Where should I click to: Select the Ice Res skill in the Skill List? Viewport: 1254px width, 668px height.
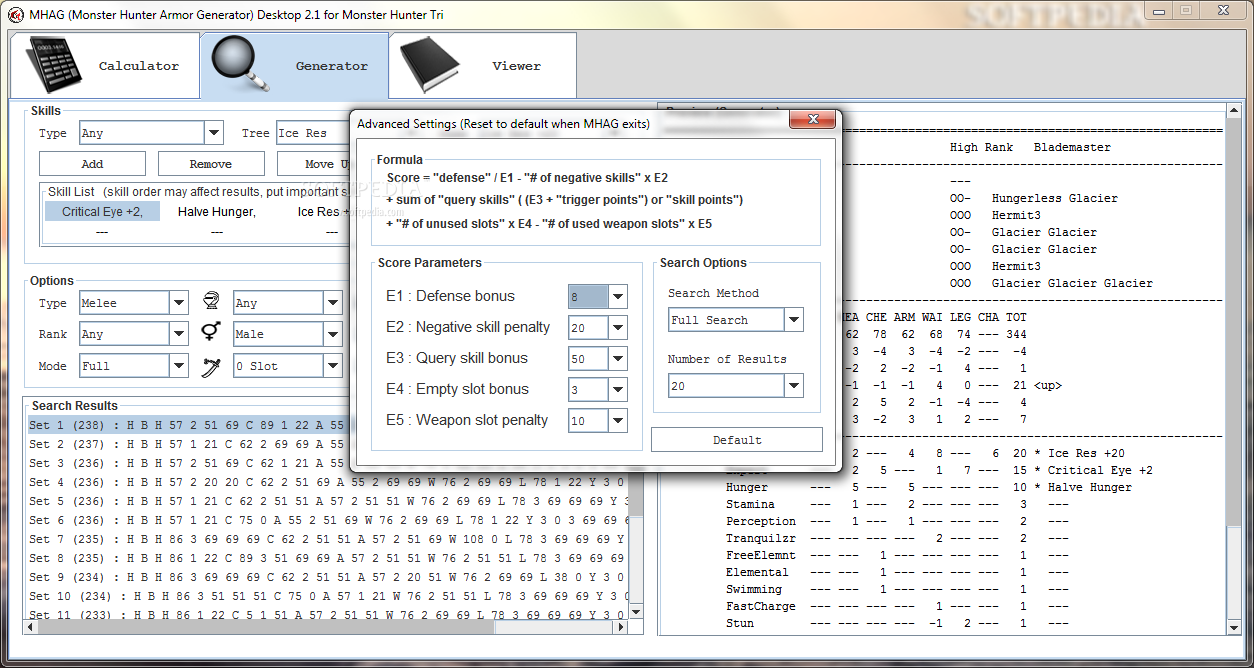tap(321, 211)
